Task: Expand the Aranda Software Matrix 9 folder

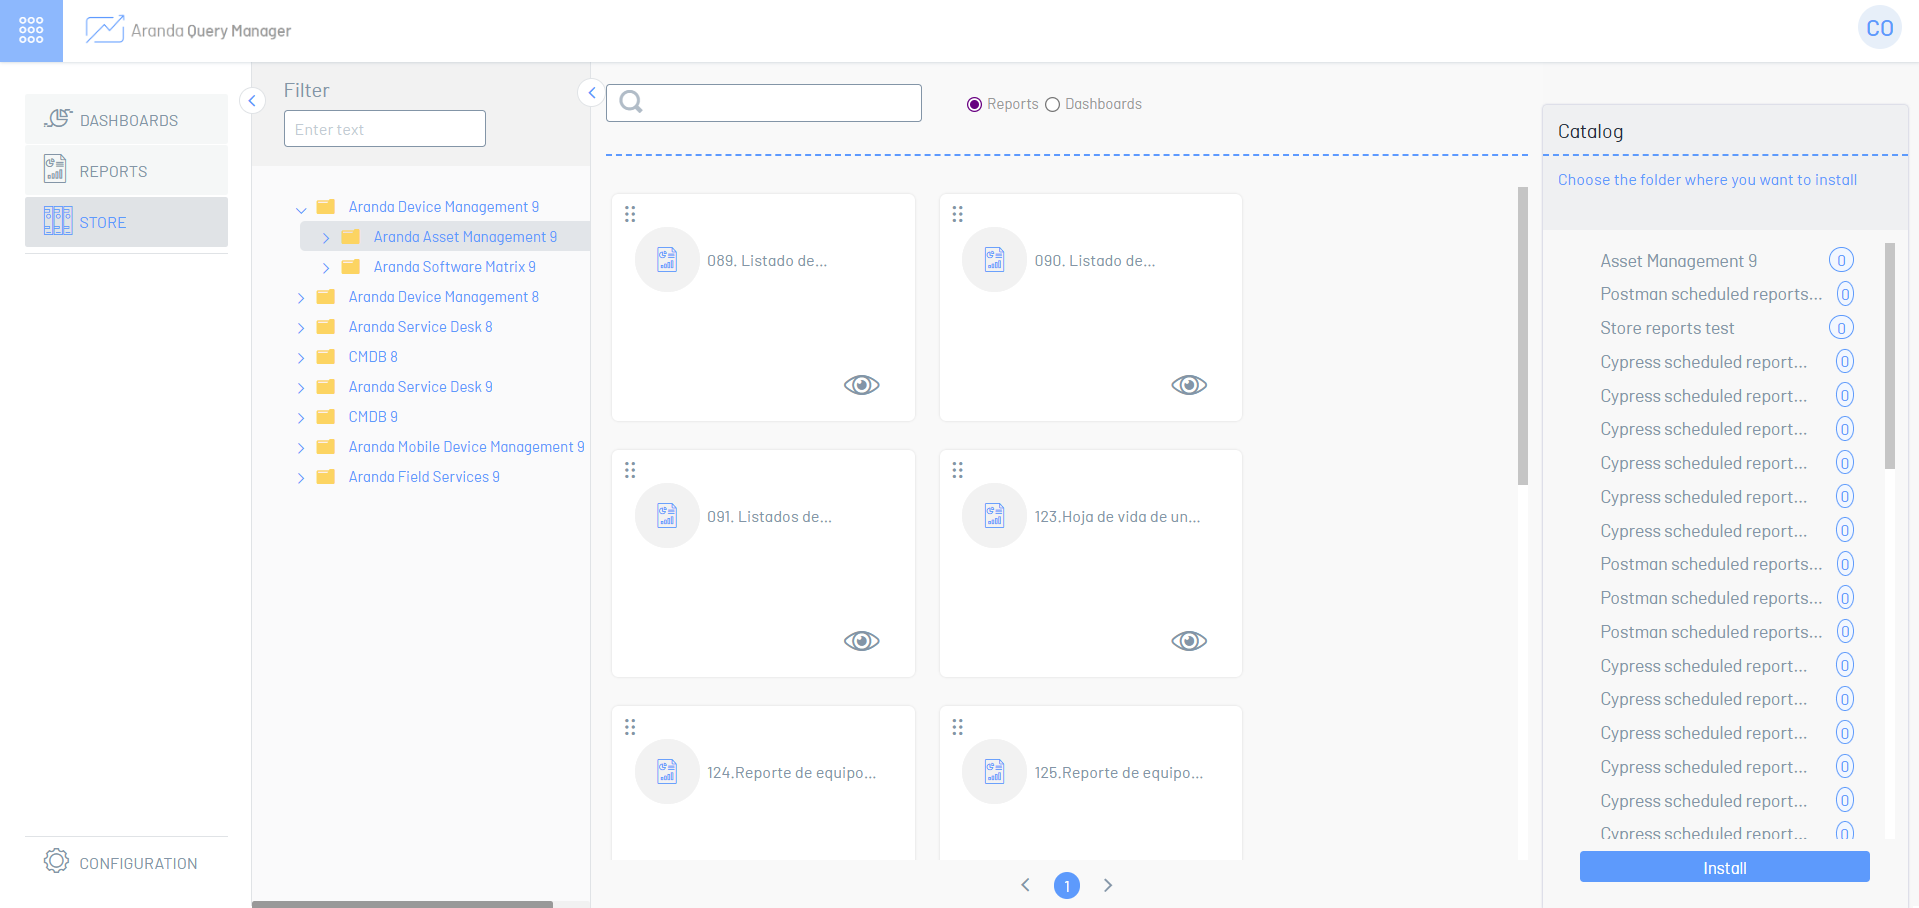Action: point(326,268)
